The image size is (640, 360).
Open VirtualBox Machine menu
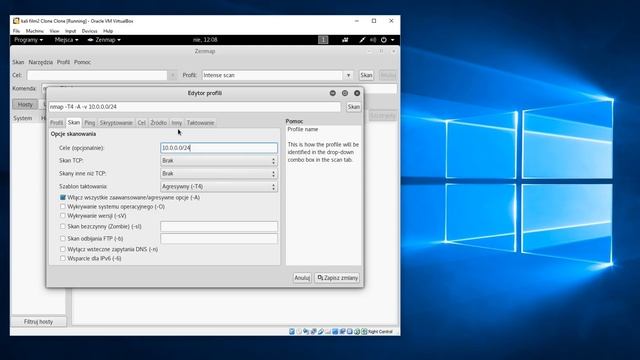point(35,31)
